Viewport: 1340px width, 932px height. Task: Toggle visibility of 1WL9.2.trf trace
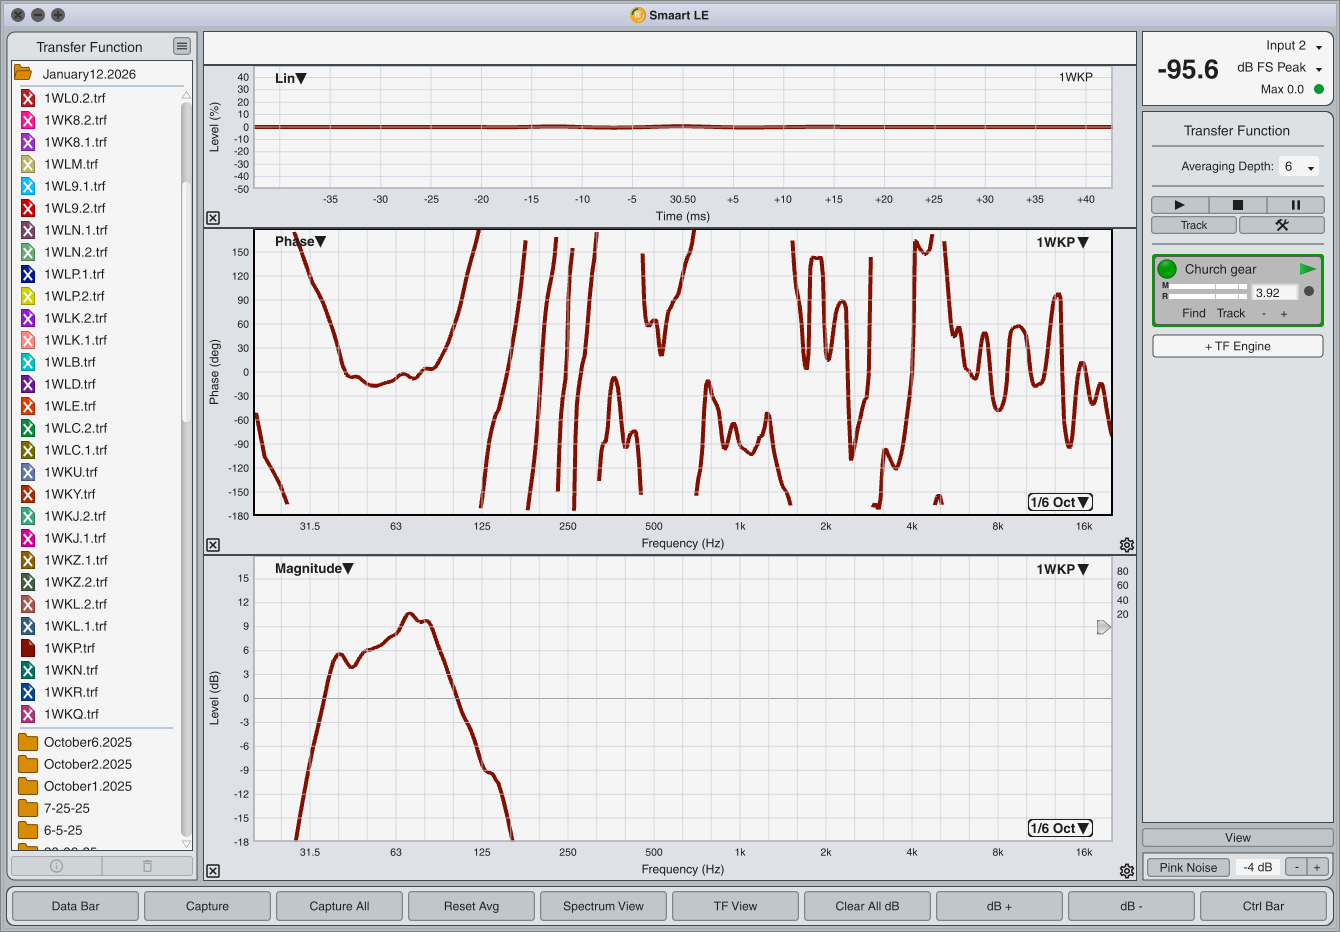[28, 208]
